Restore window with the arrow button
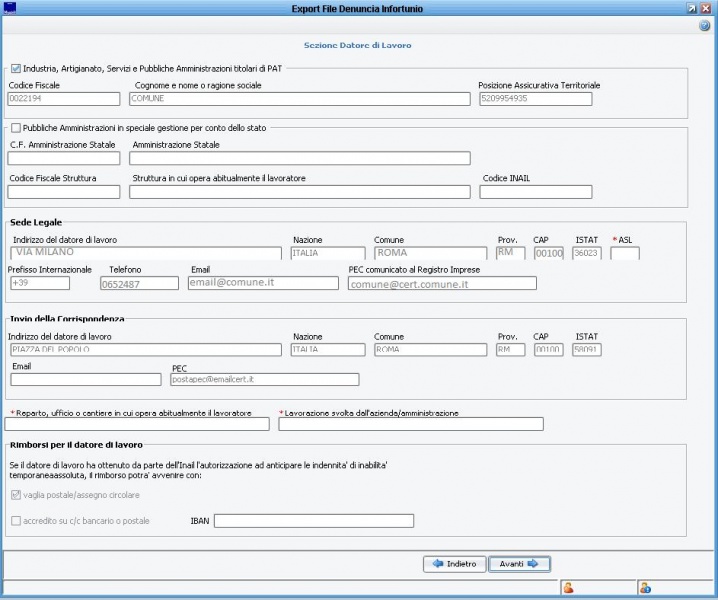The height and width of the screenshot is (600, 718). click(x=692, y=9)
